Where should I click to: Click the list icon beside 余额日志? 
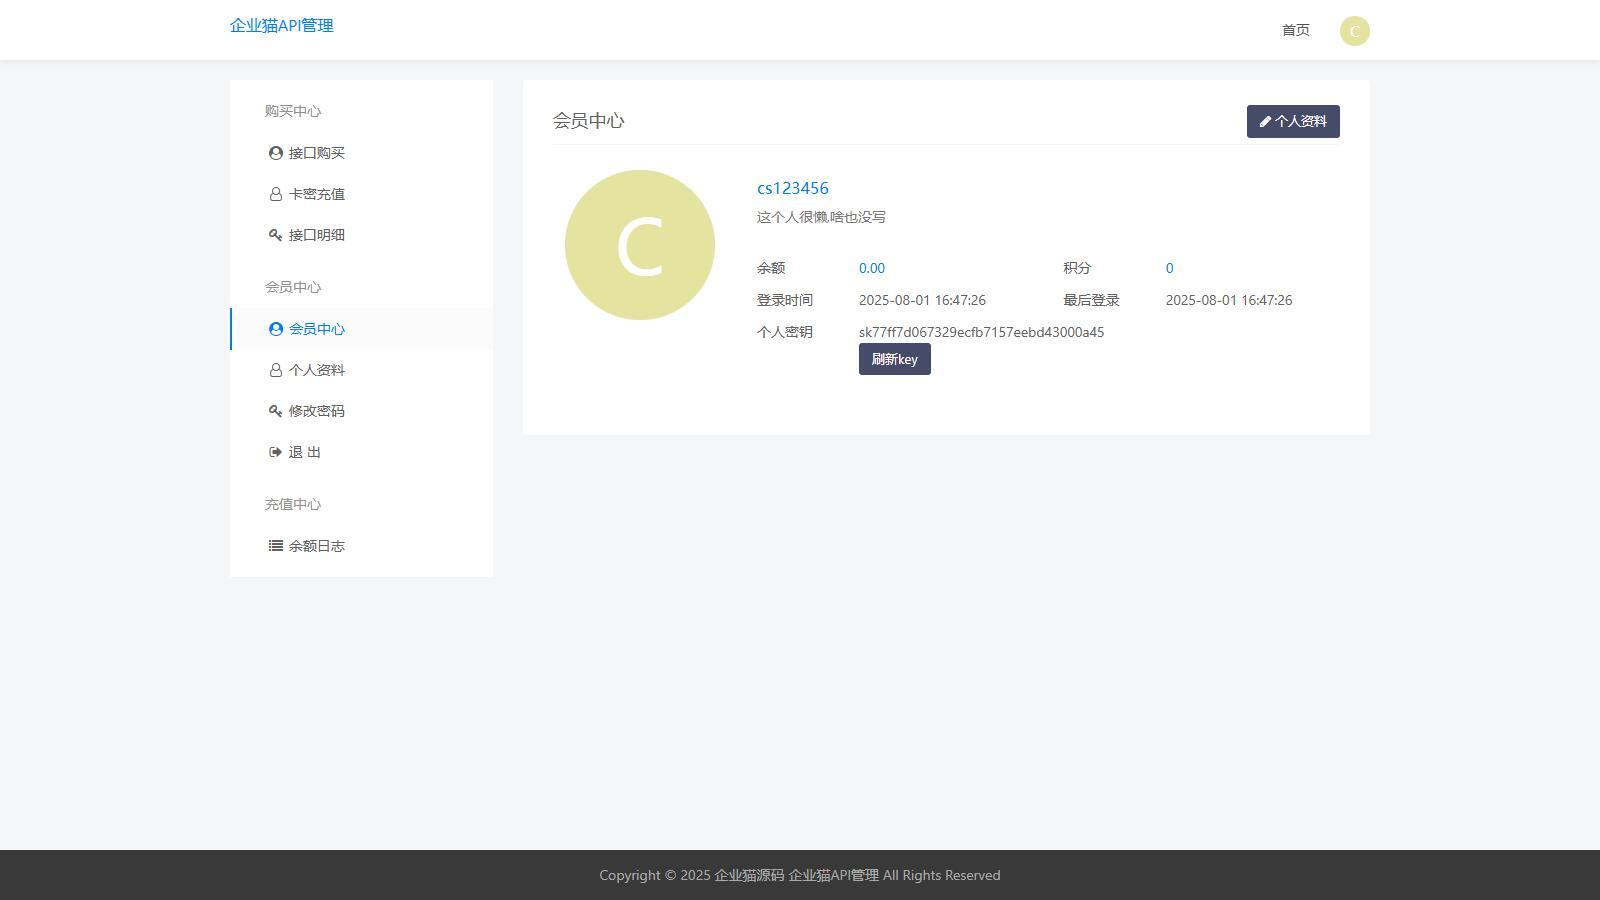(275, 546)
